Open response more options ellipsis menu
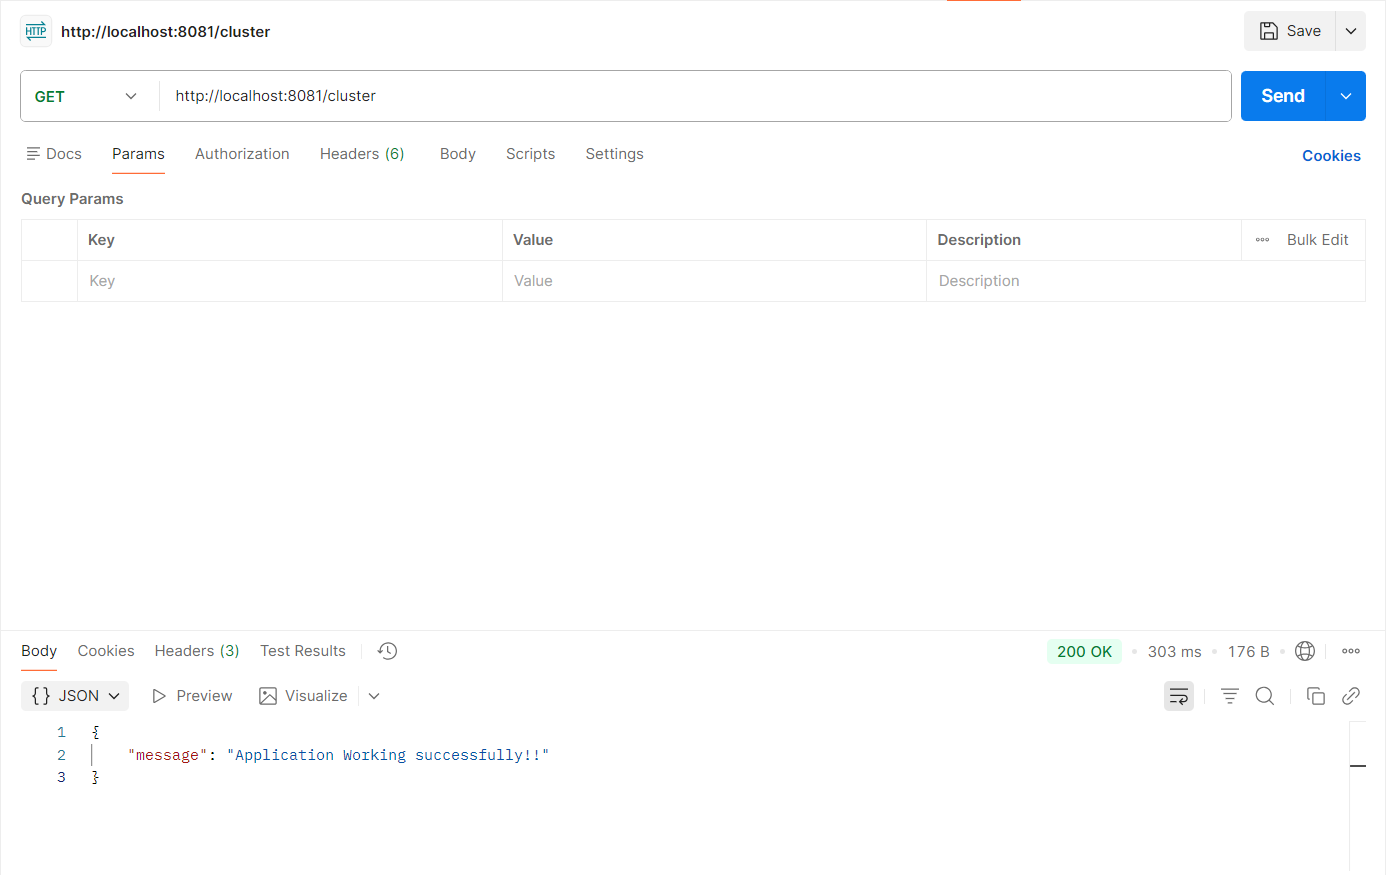This screenshot has height=875, width=1392. click(1351, 651)
